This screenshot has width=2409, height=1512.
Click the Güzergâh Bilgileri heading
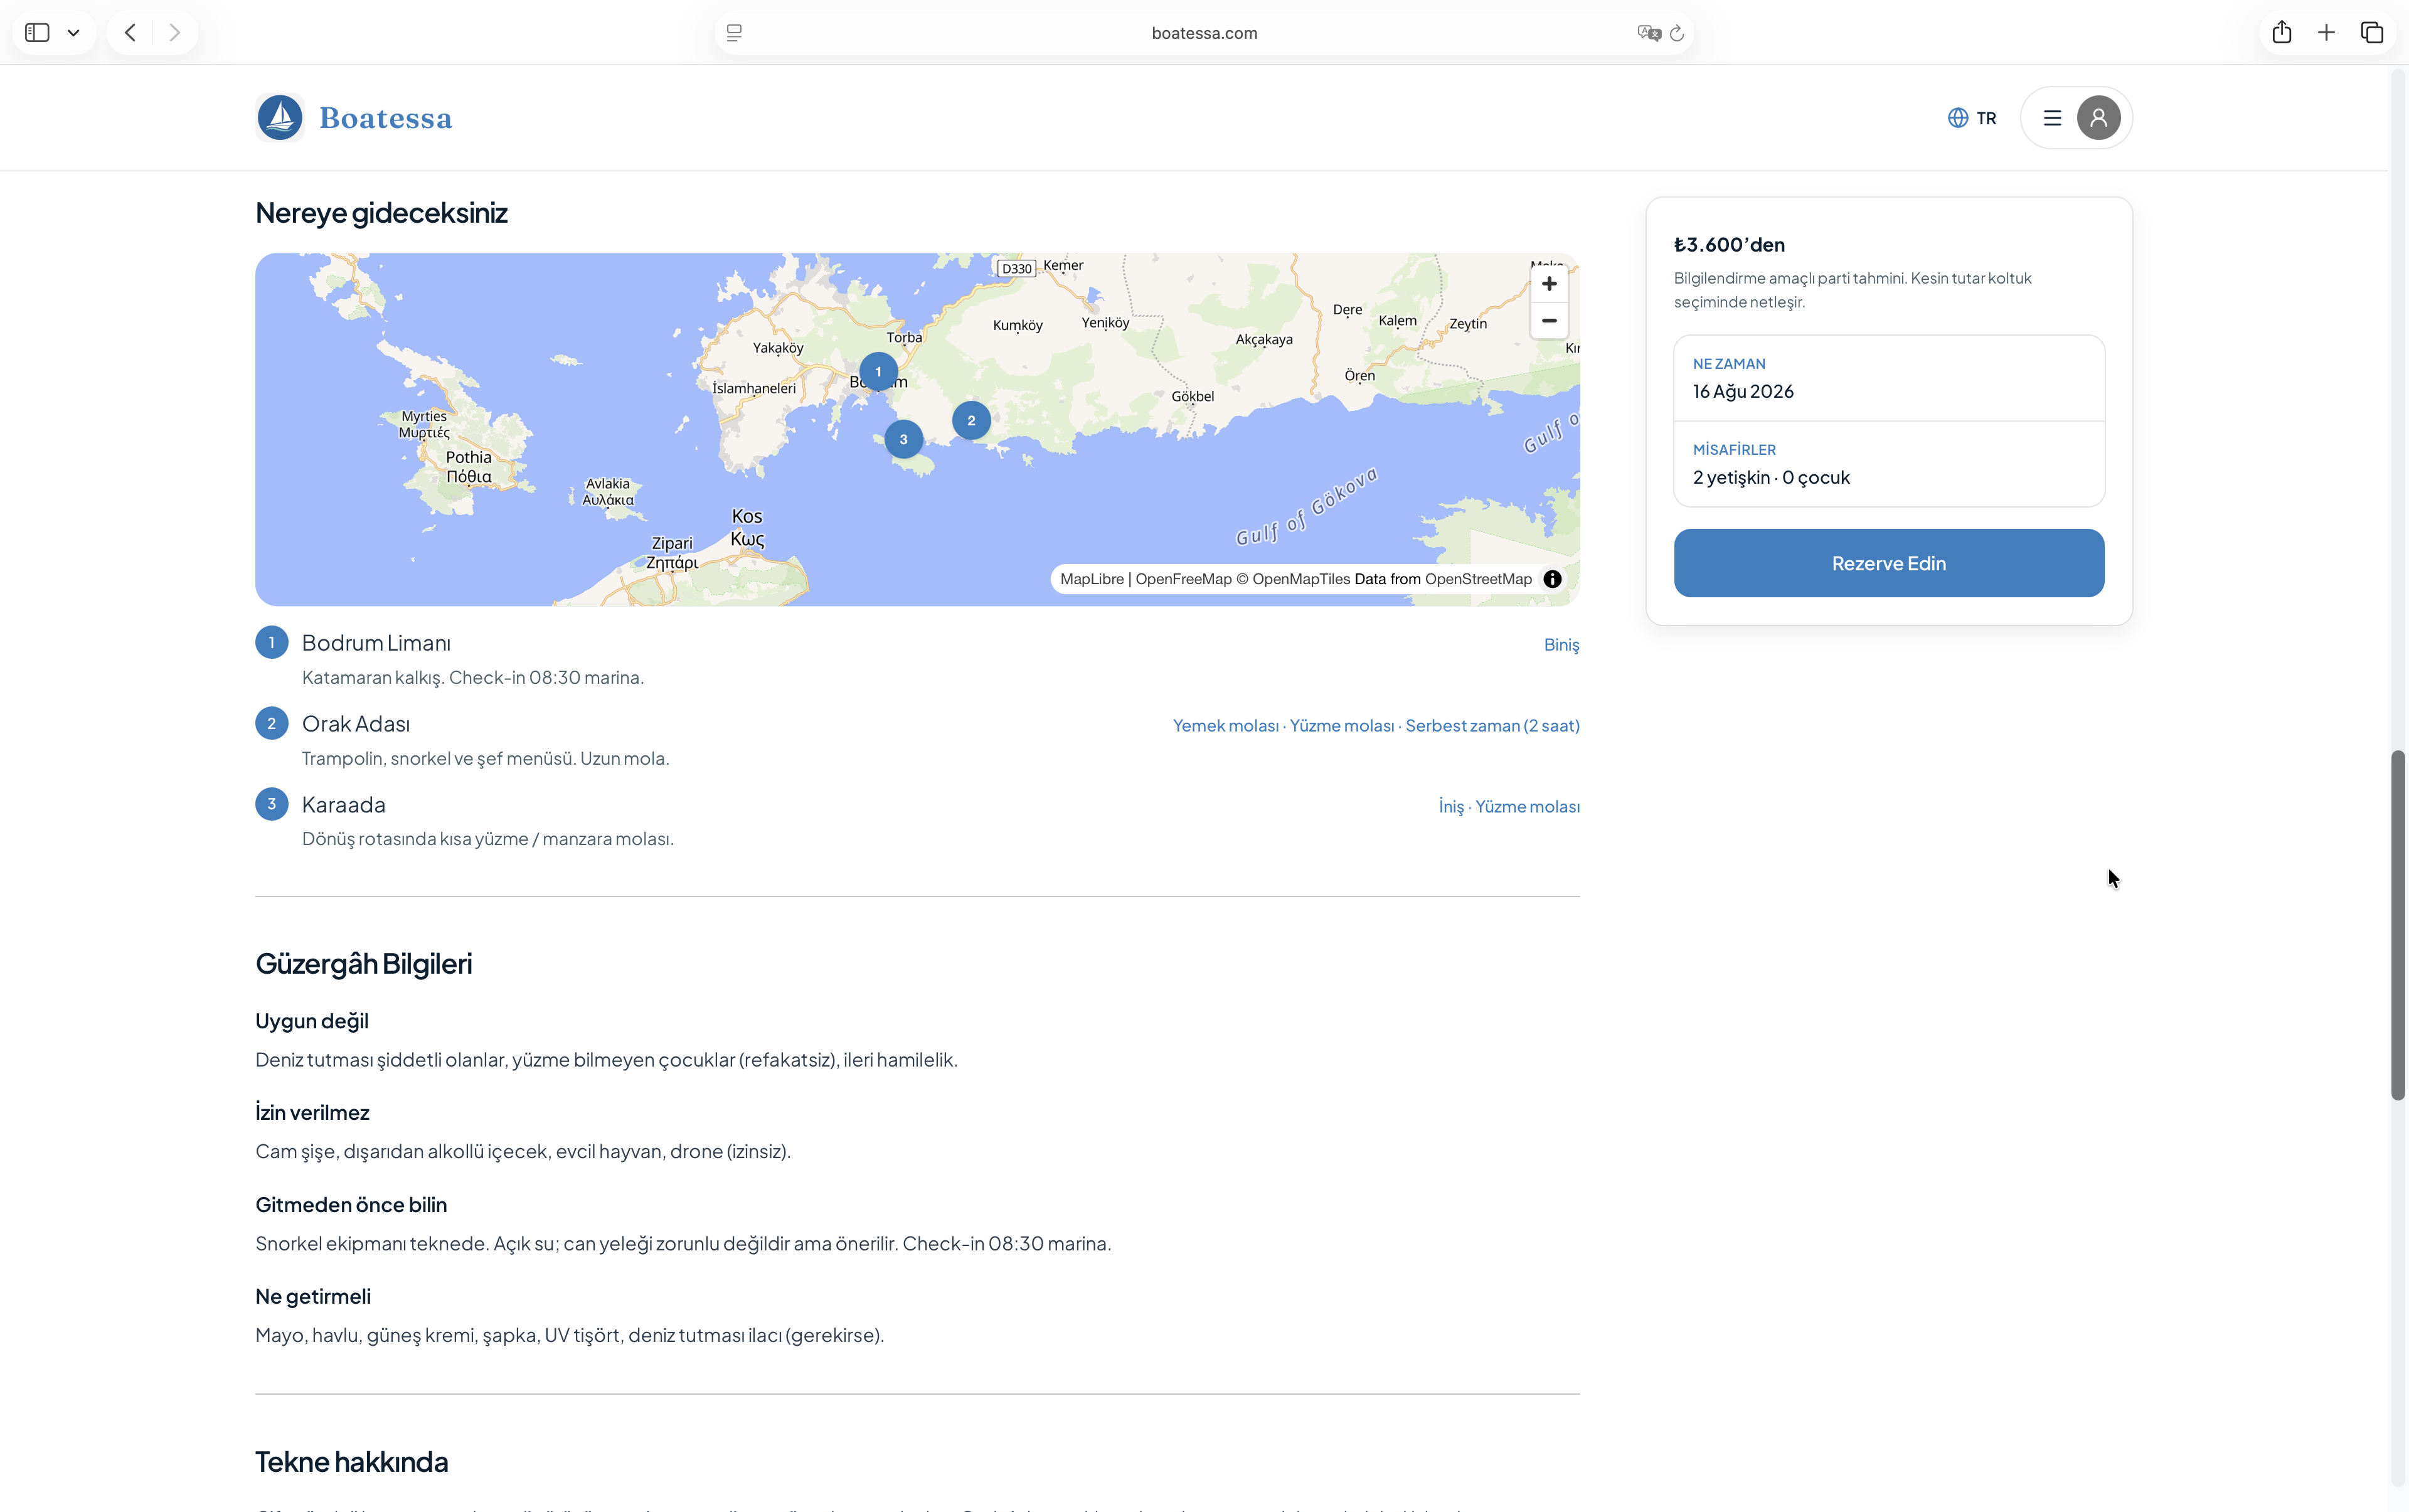point(364,964)
